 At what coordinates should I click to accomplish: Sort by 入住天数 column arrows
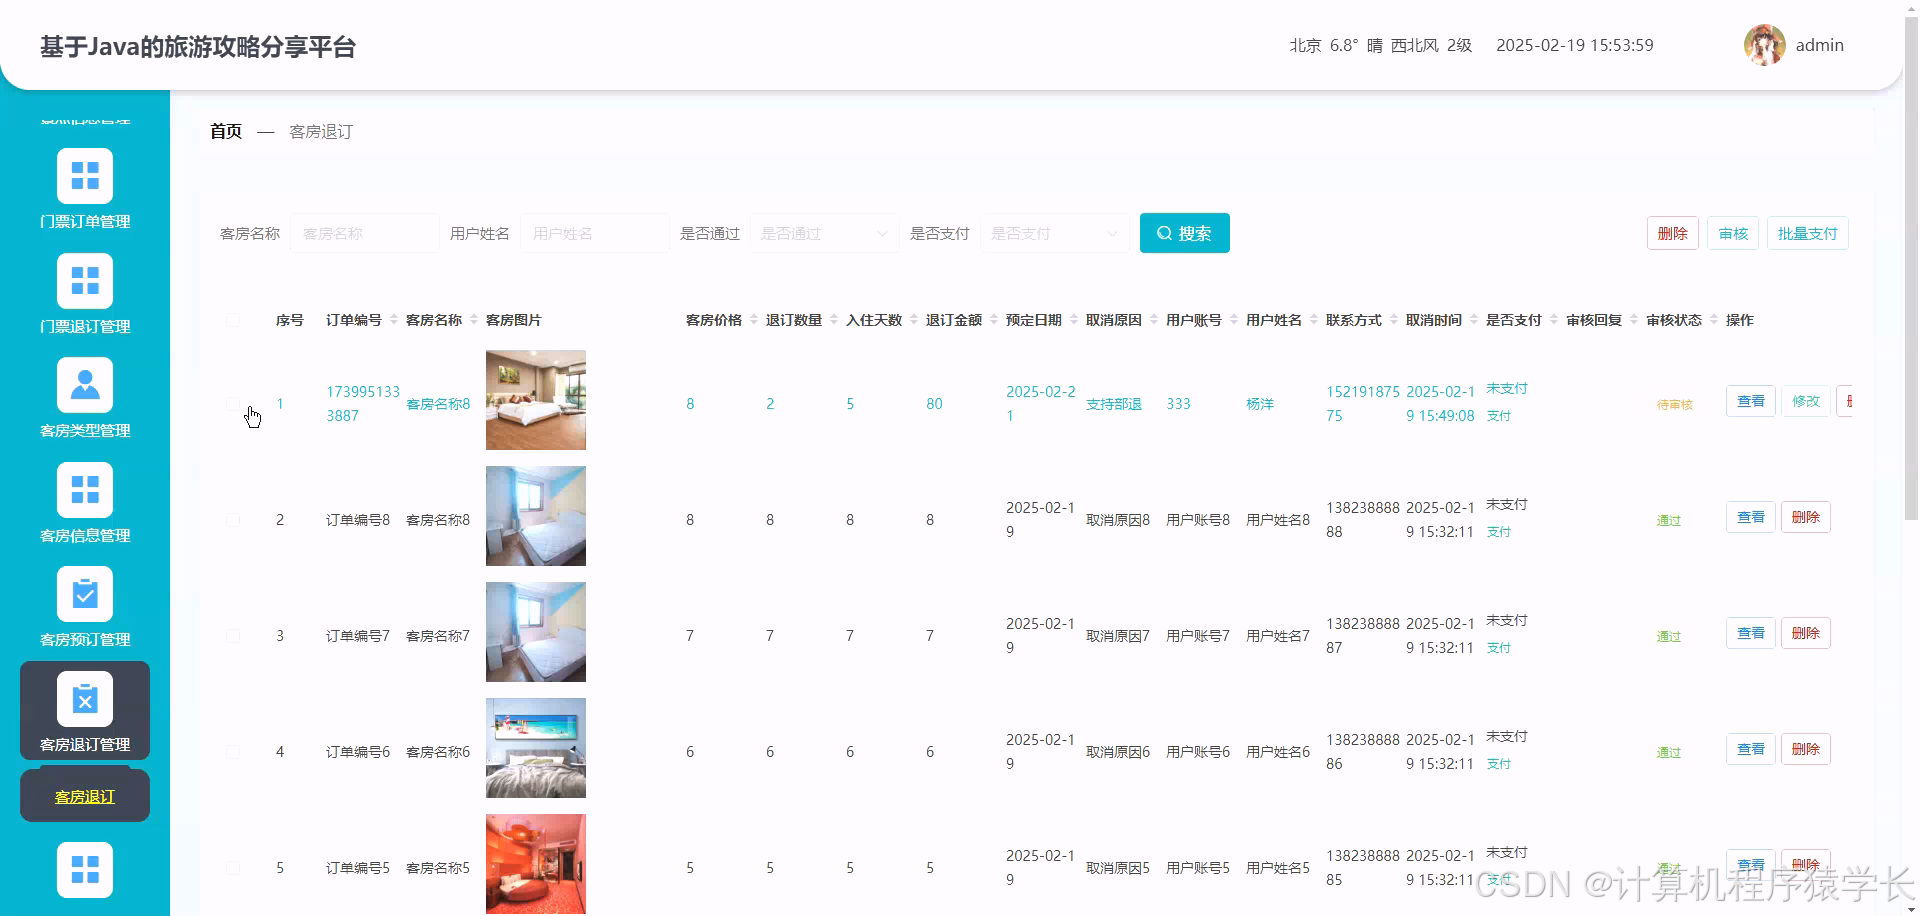914,320
